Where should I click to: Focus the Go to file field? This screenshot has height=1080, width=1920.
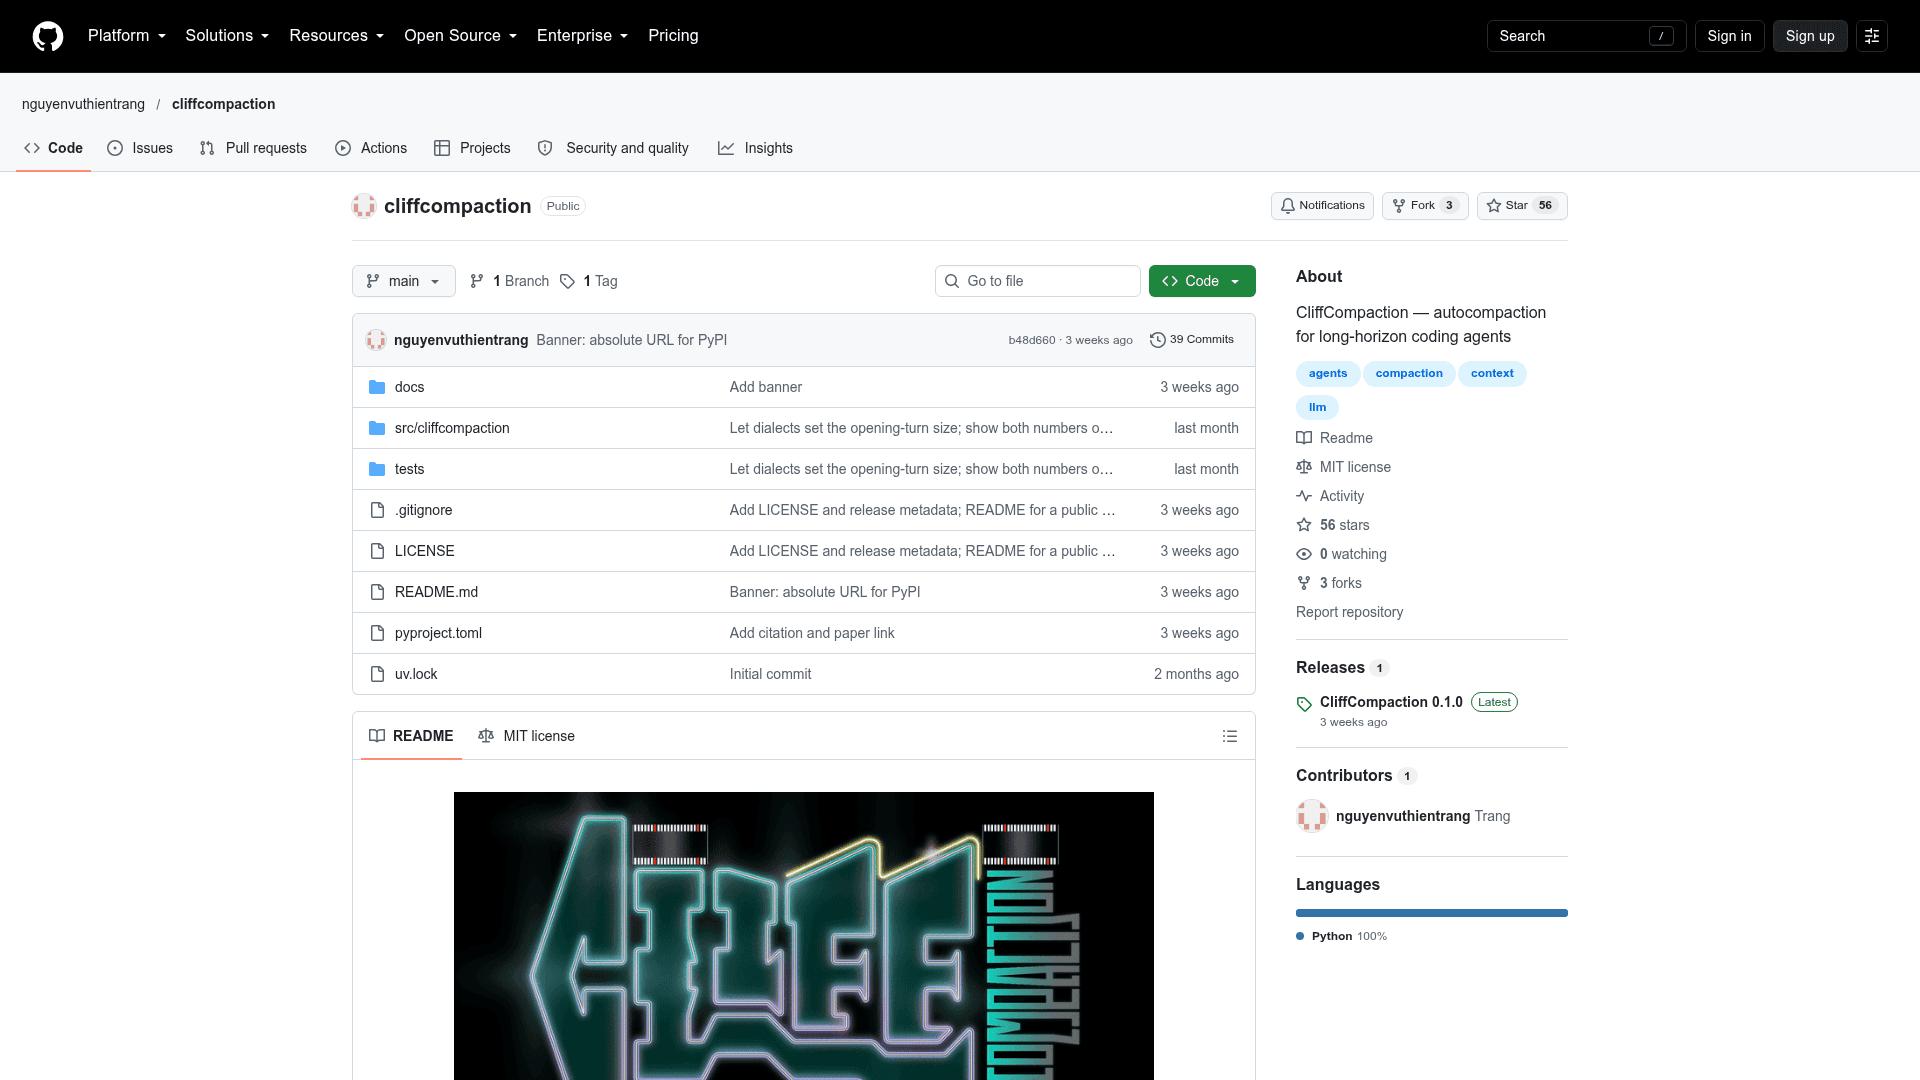point(1038,281)
